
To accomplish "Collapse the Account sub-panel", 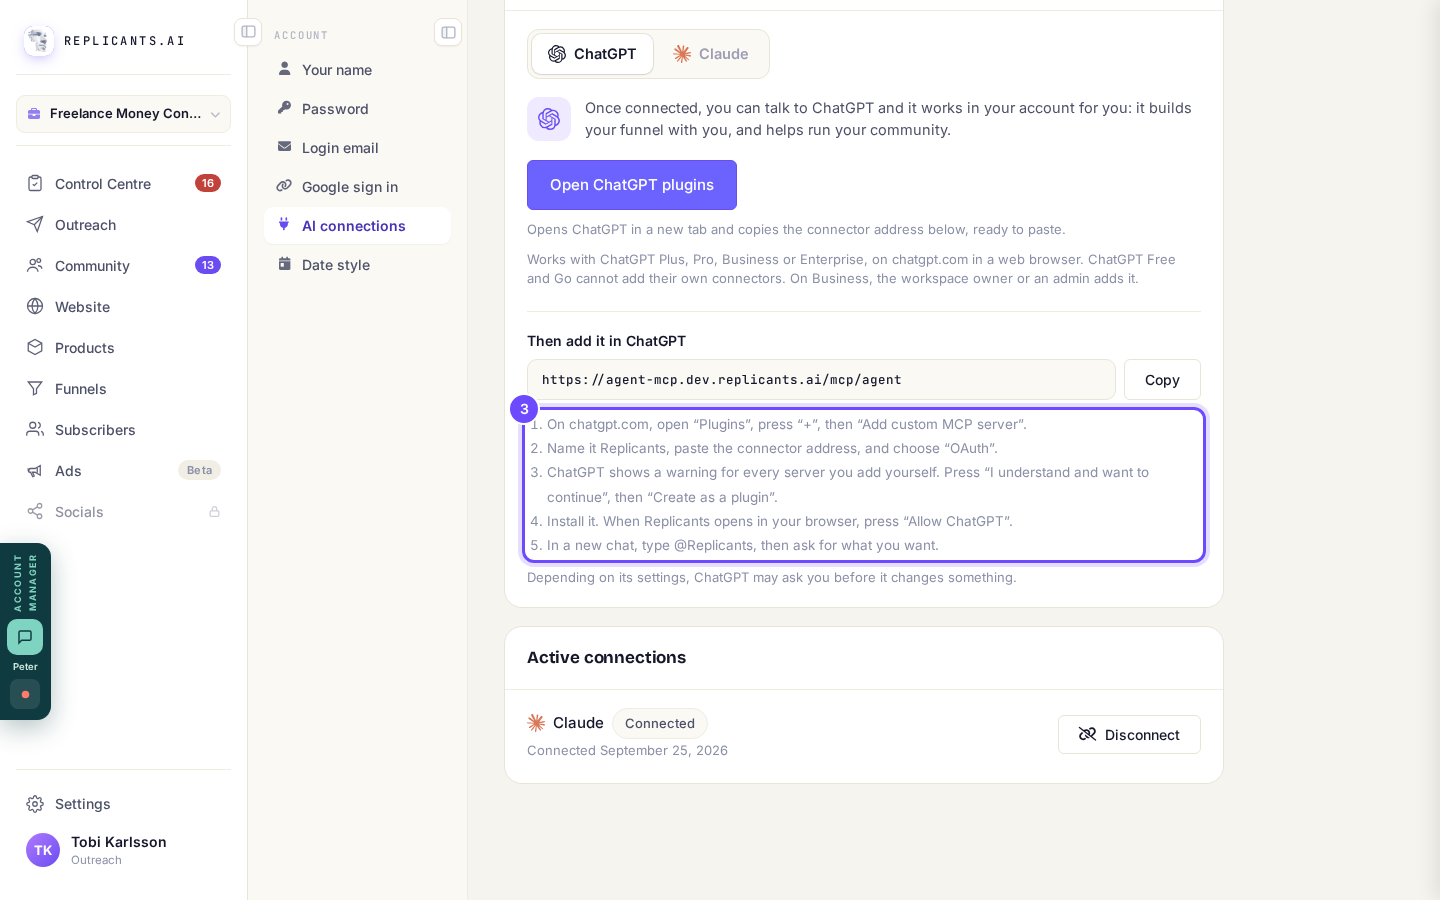I will point(448,32).
